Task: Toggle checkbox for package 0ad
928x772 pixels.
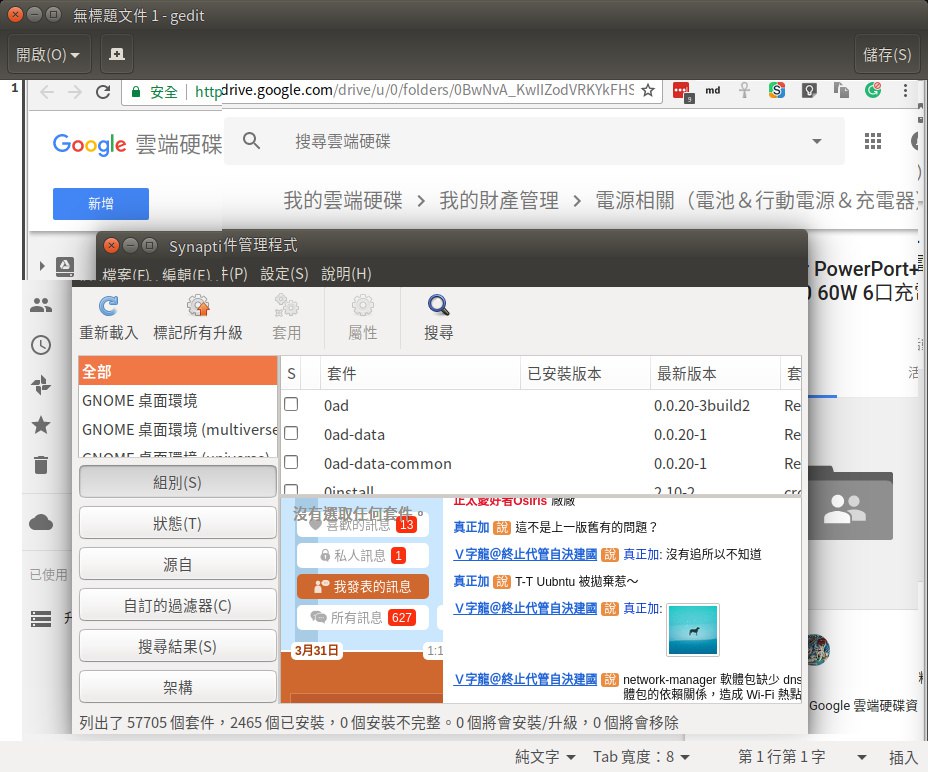Action: pyautogui.click(x=291, y=404)
